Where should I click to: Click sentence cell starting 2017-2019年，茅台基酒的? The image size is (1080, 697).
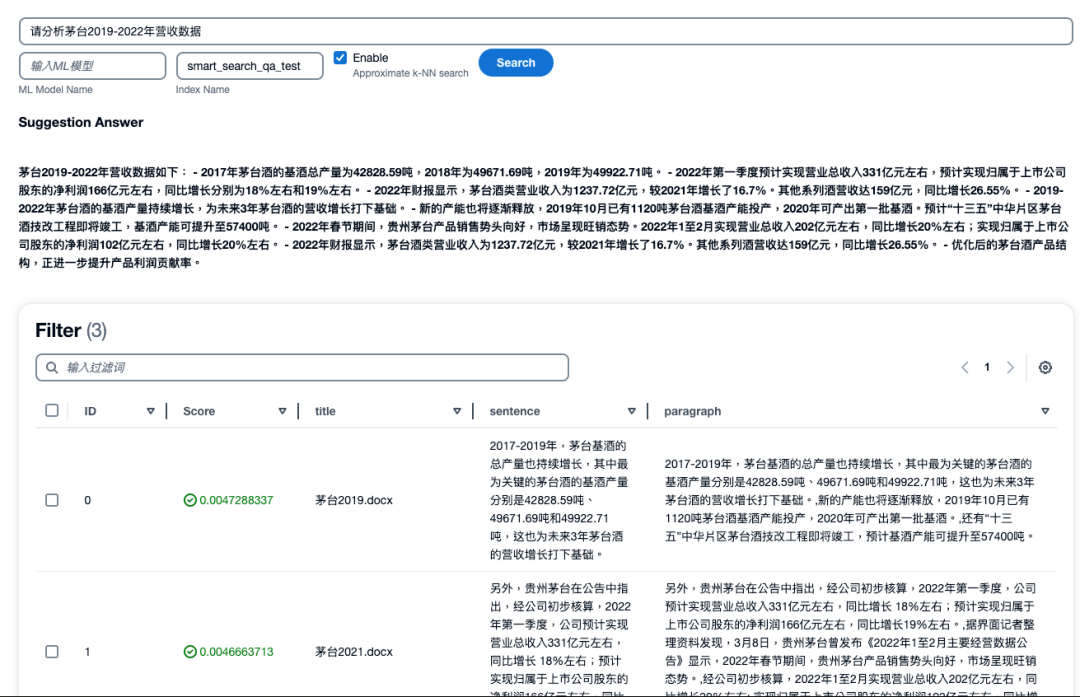click(x=559, y=500)
